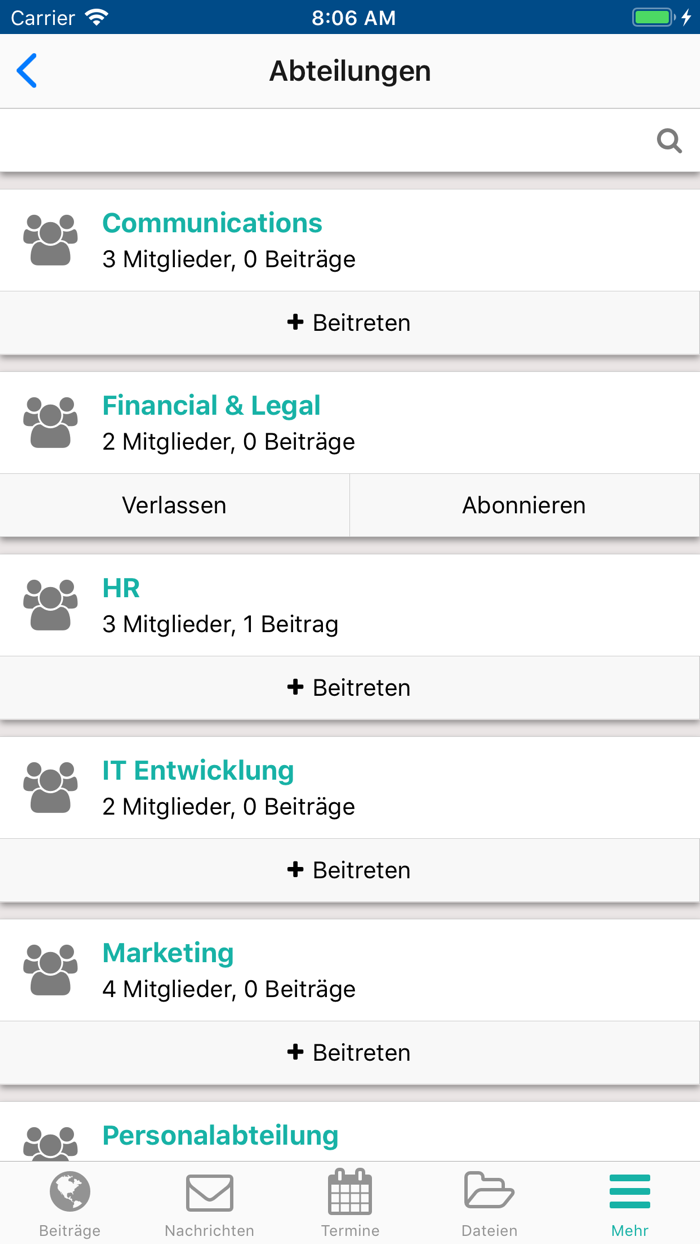
Task: Select the globe Beiträge icon
Action: (69, 1191)
